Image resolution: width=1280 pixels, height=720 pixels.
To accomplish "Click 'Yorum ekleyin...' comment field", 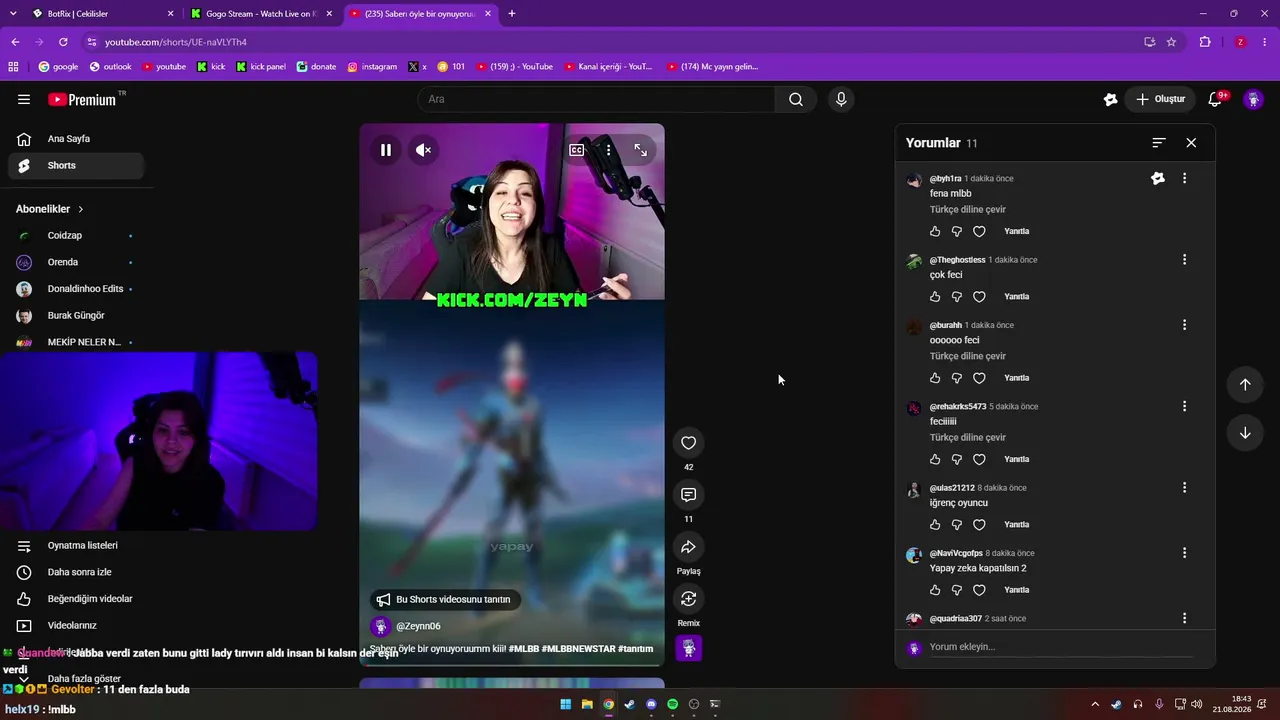I will coord(1061,647).
